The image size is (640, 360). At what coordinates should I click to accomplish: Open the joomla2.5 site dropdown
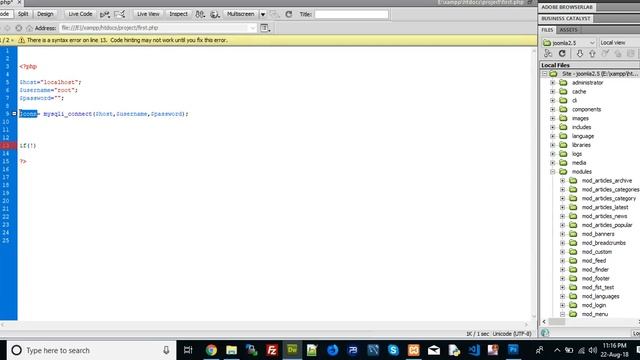click(x=569, y=42)
